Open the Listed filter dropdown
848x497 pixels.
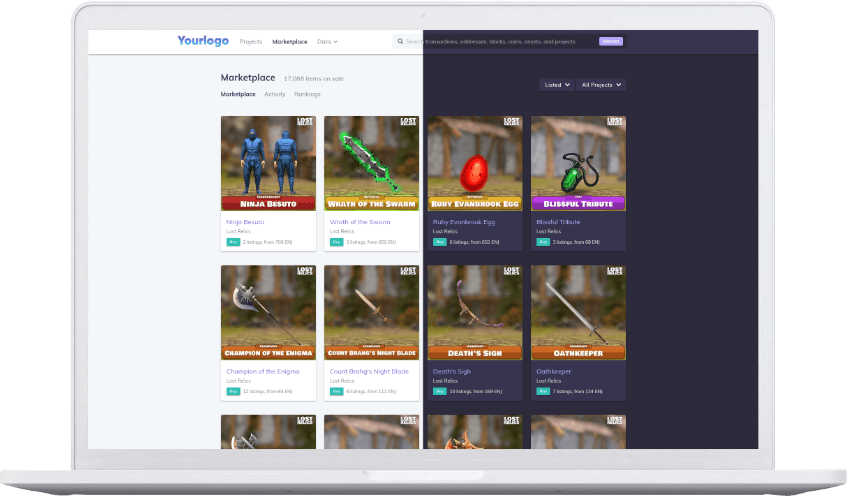point(556,85)
